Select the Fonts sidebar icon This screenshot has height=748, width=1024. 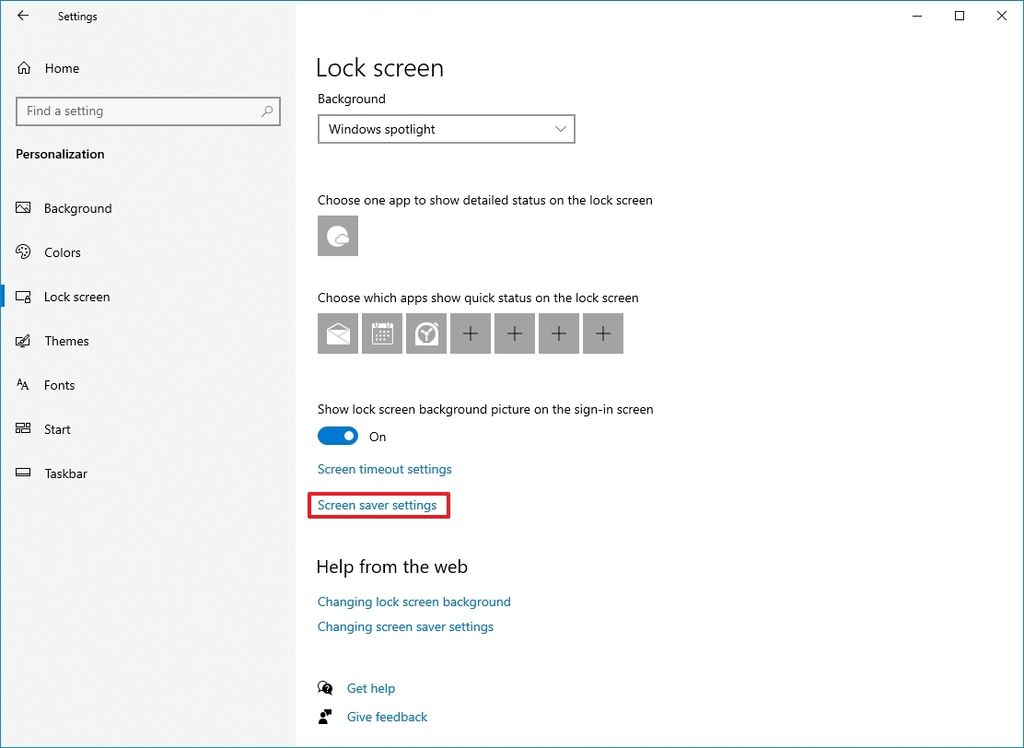(x=23, y=385)
